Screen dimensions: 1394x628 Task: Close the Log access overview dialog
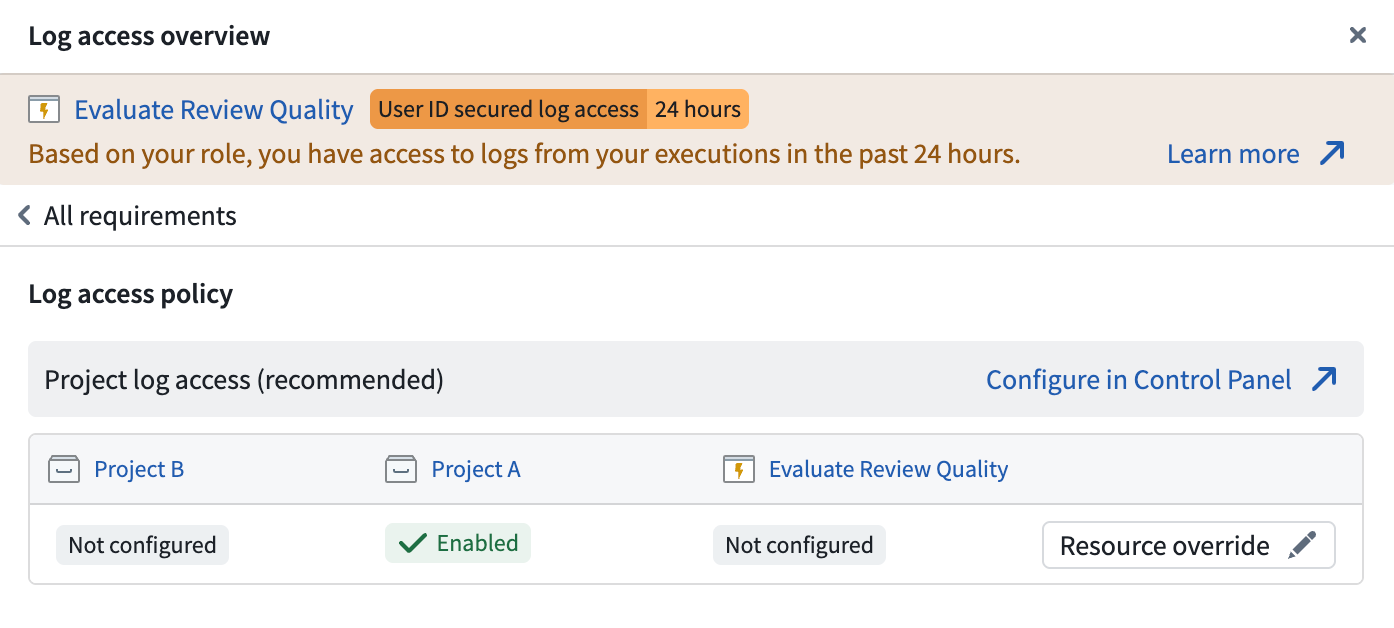(1357, 36)
